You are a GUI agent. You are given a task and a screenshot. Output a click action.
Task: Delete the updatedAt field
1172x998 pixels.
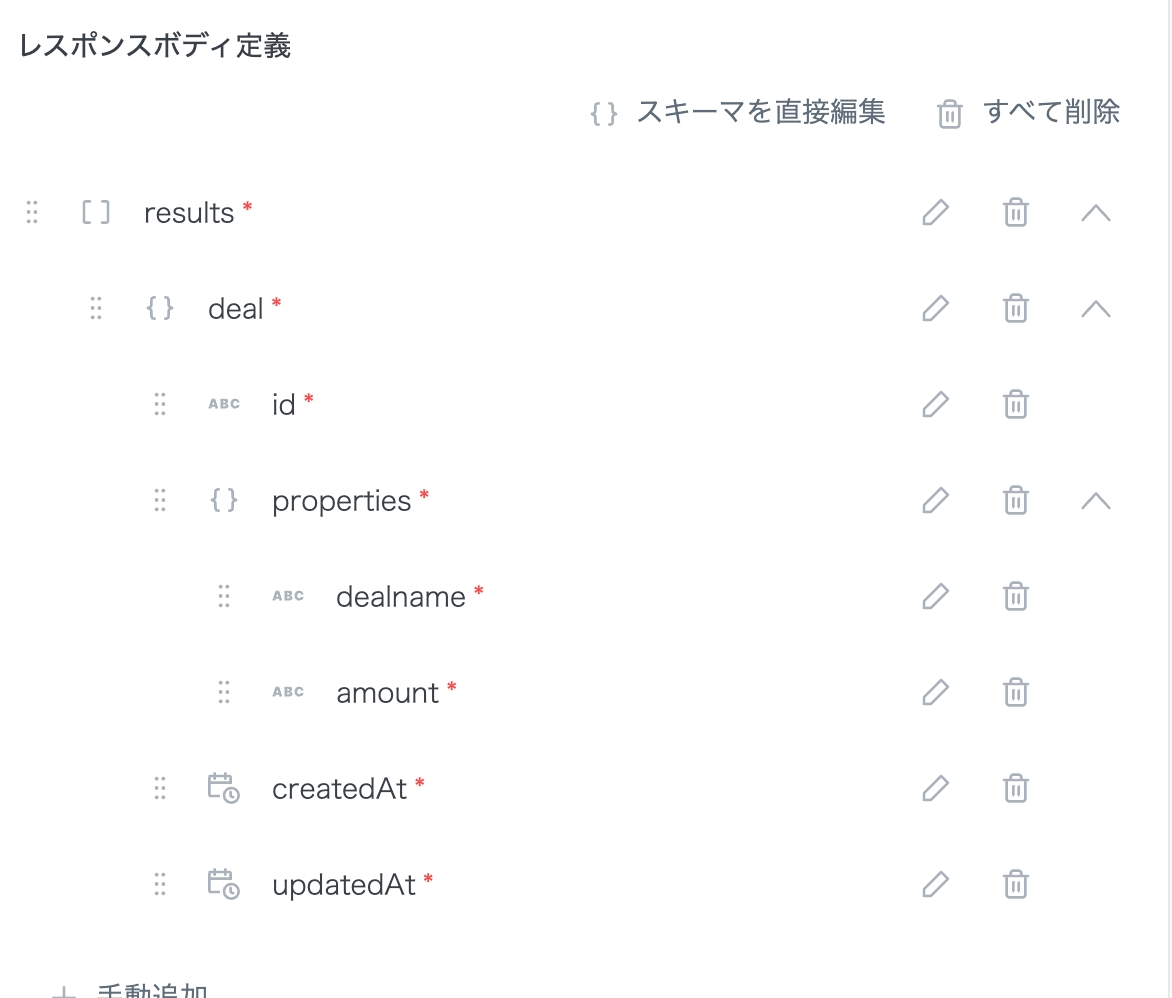[1015, 885]
